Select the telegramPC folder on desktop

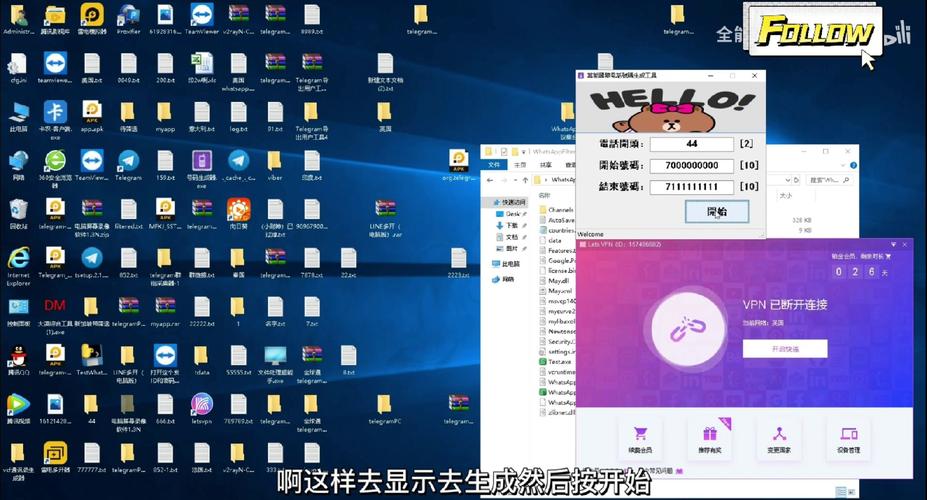pos(385,409)
